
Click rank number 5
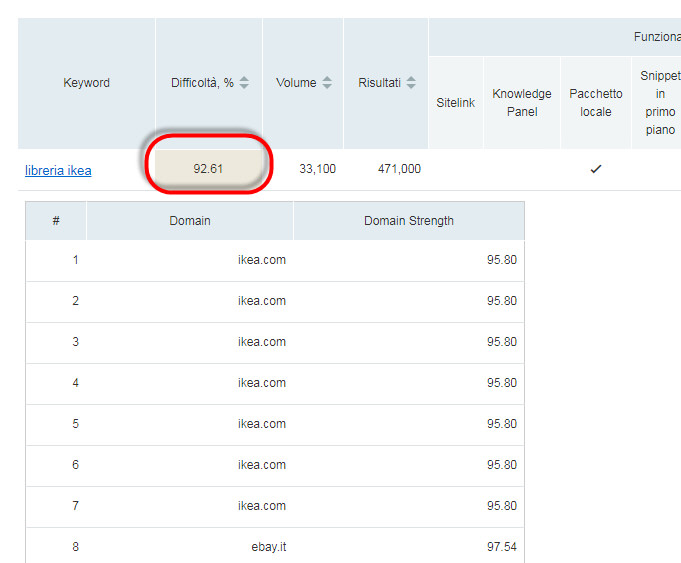pyautogui.click(x=76, y=424)
